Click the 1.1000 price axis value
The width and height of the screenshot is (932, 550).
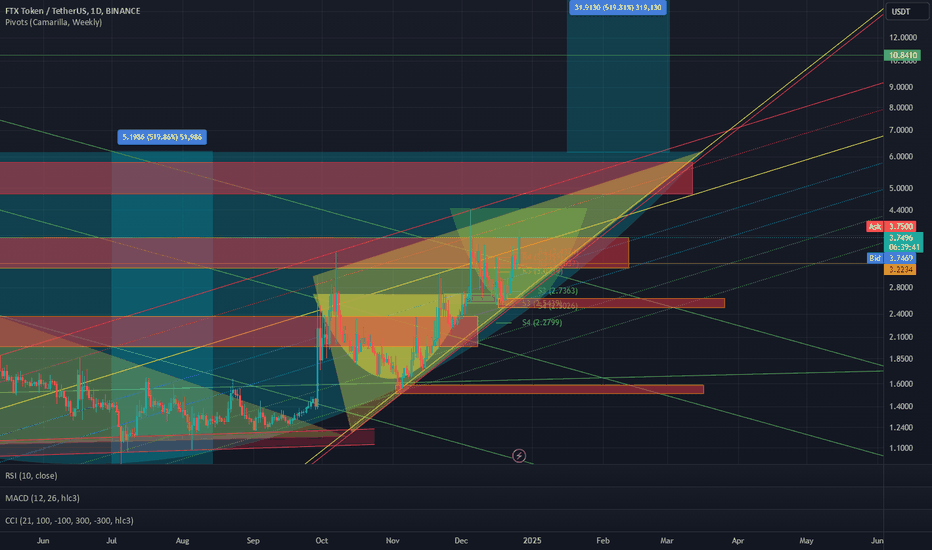point(901,448)
